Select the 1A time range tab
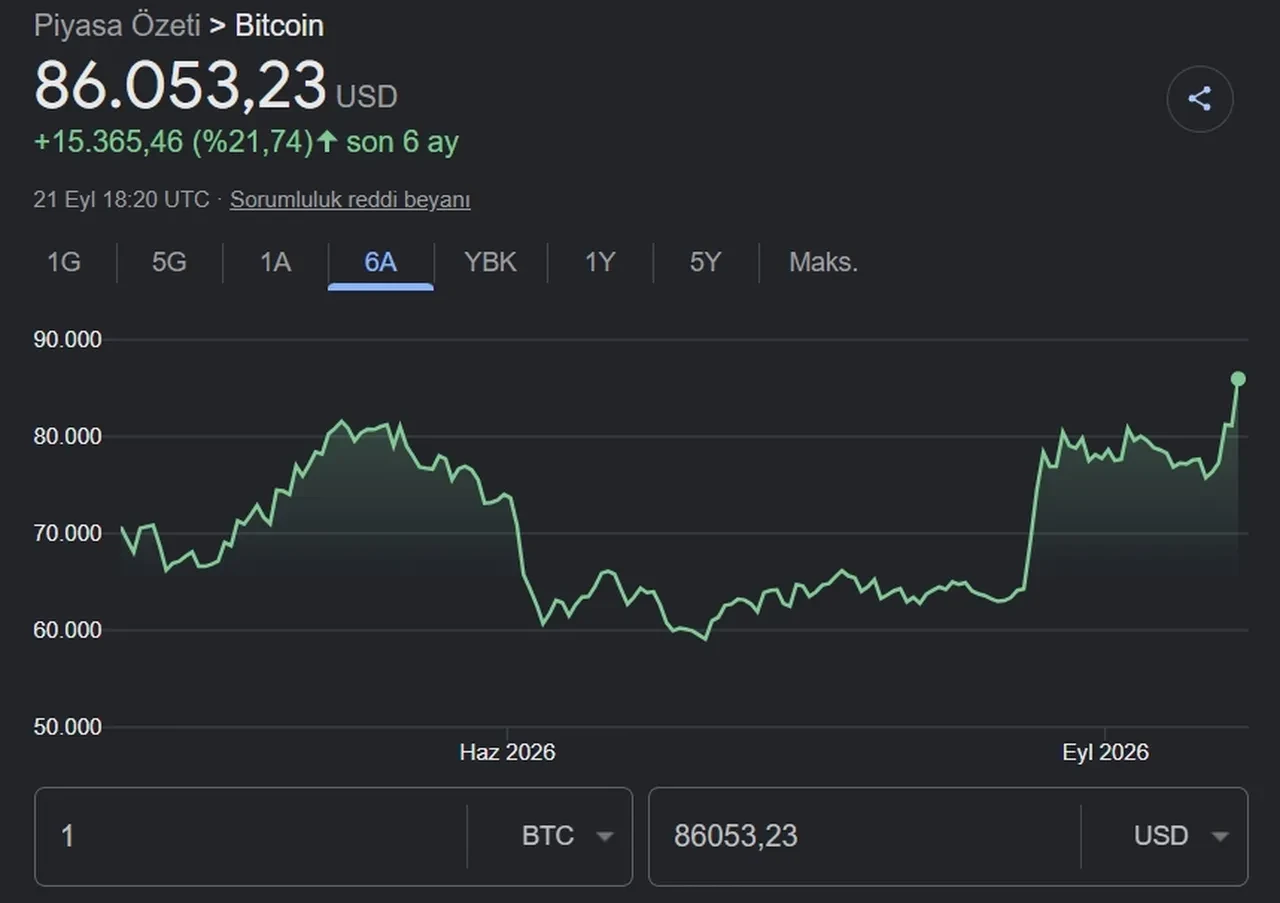The height and width of the screenshot is (903, 1280). pos(275,262)
